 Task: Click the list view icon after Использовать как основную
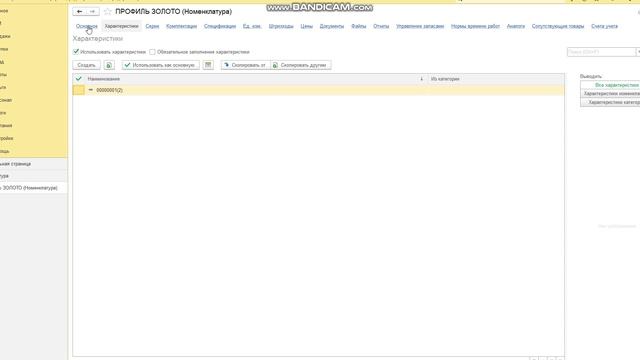(208, 65)
